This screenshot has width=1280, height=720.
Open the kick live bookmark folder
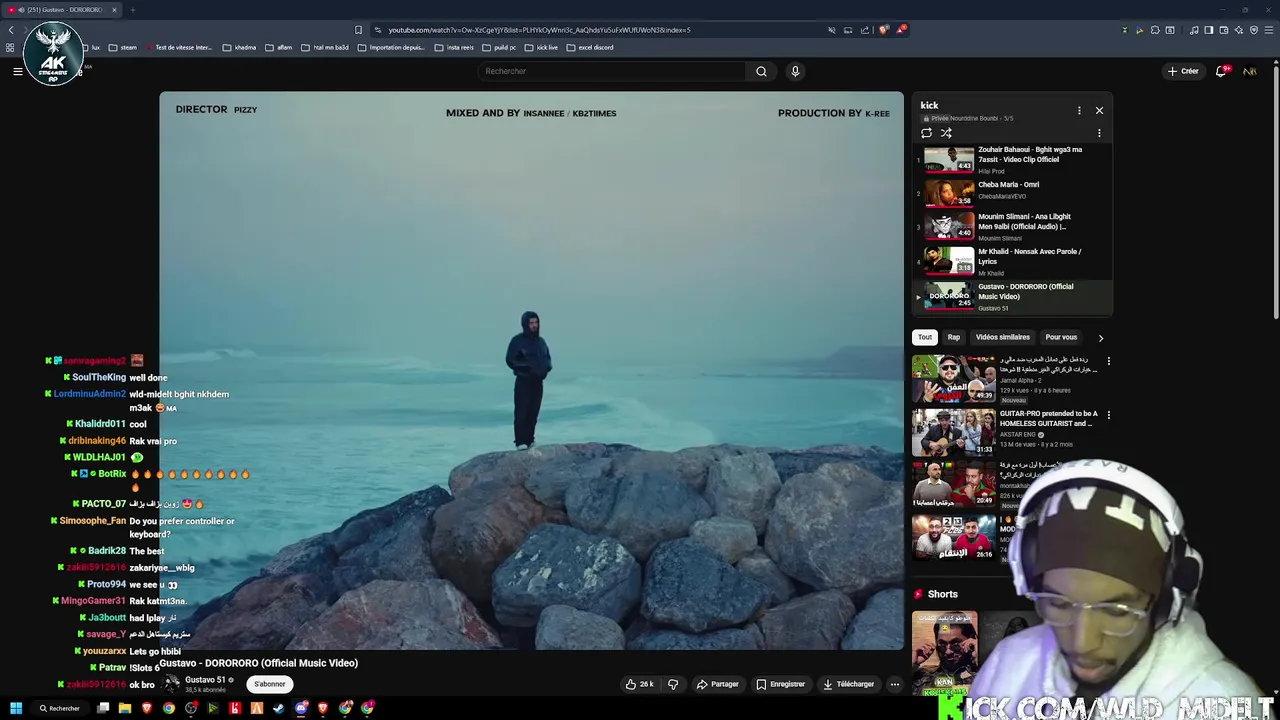tap(541, 47)
